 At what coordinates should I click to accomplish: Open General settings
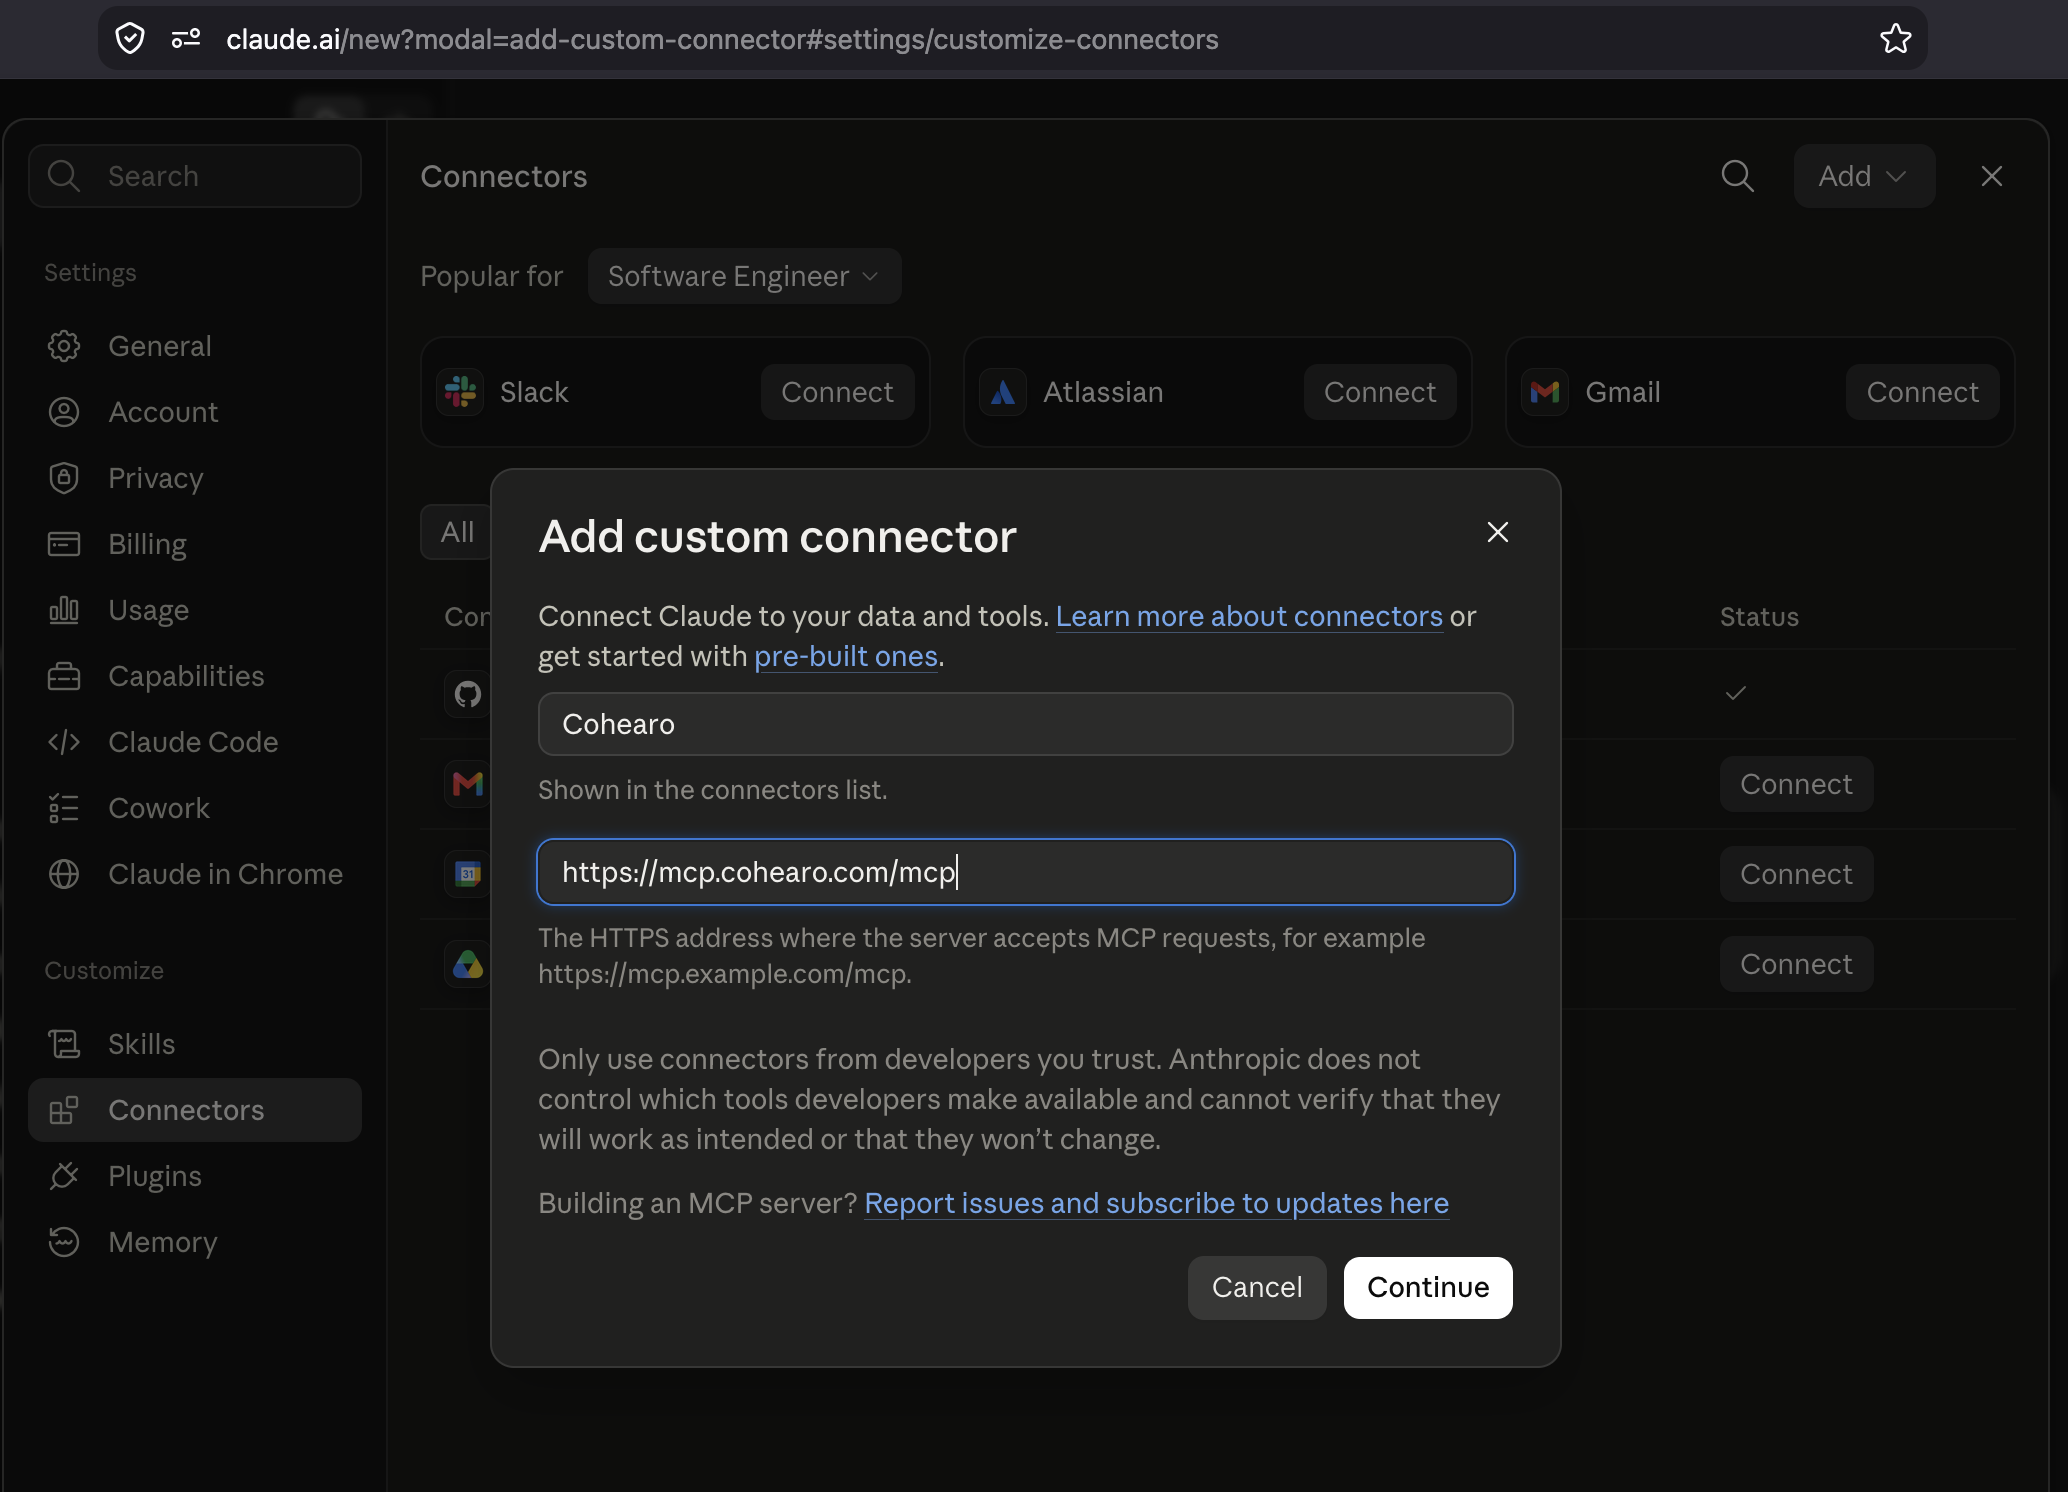(x=195, y=346)
